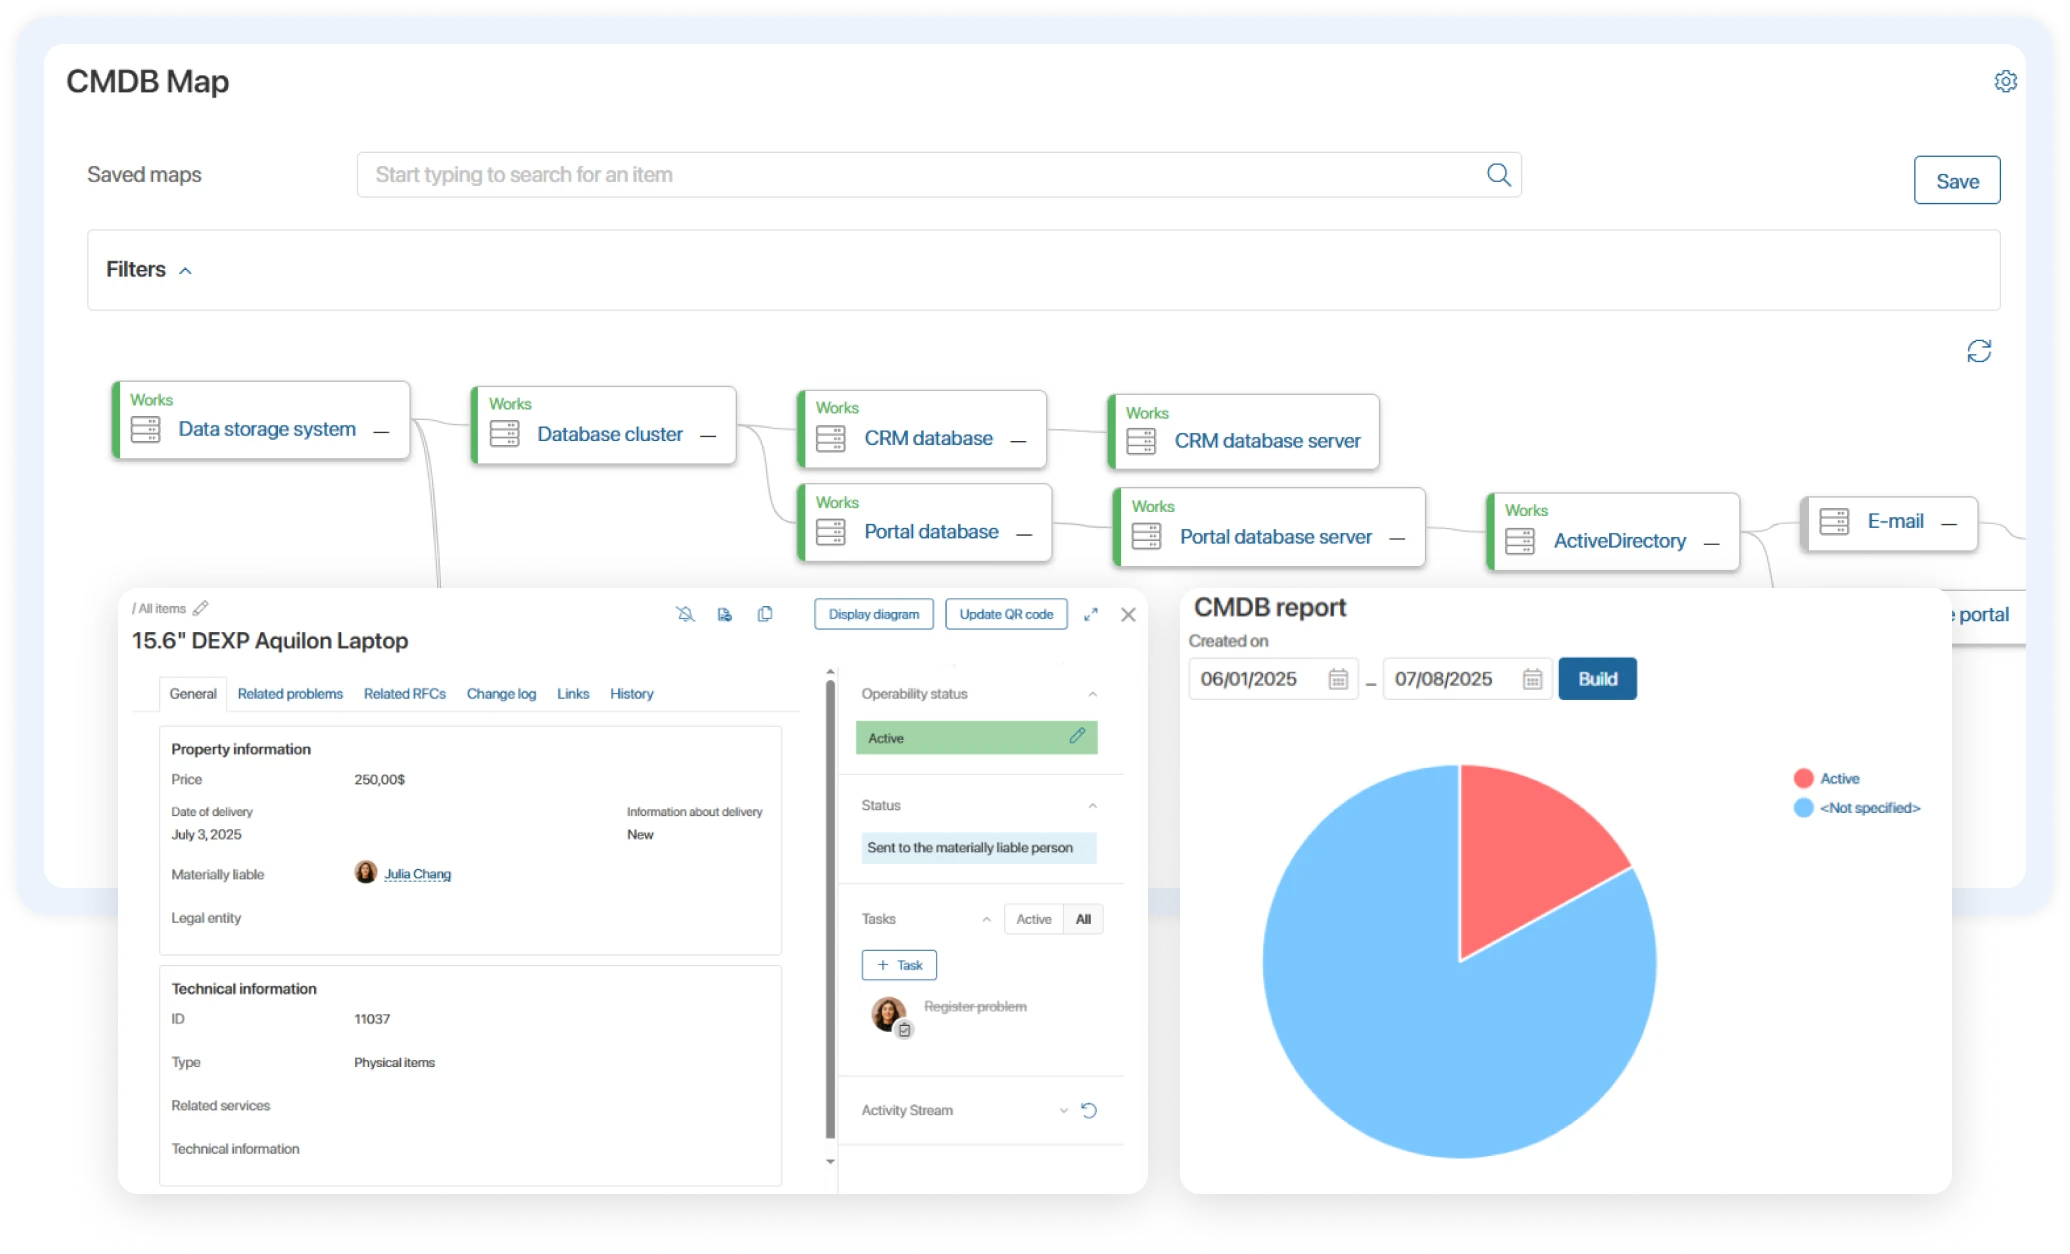Open the Related problems tab

coord(290,693)
